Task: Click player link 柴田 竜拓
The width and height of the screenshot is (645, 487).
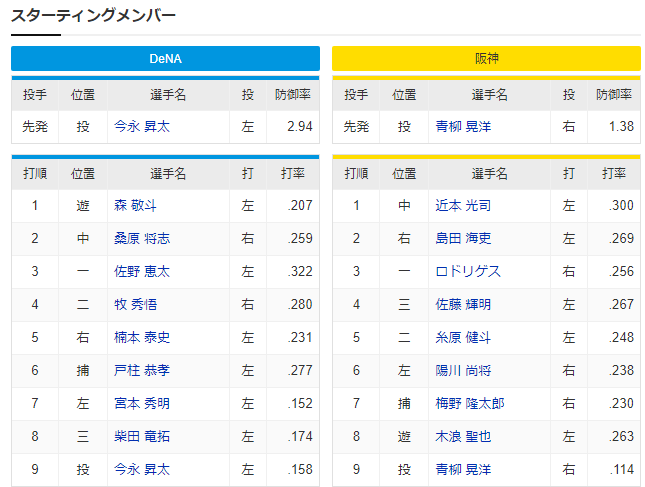Action: click(142, 436)
